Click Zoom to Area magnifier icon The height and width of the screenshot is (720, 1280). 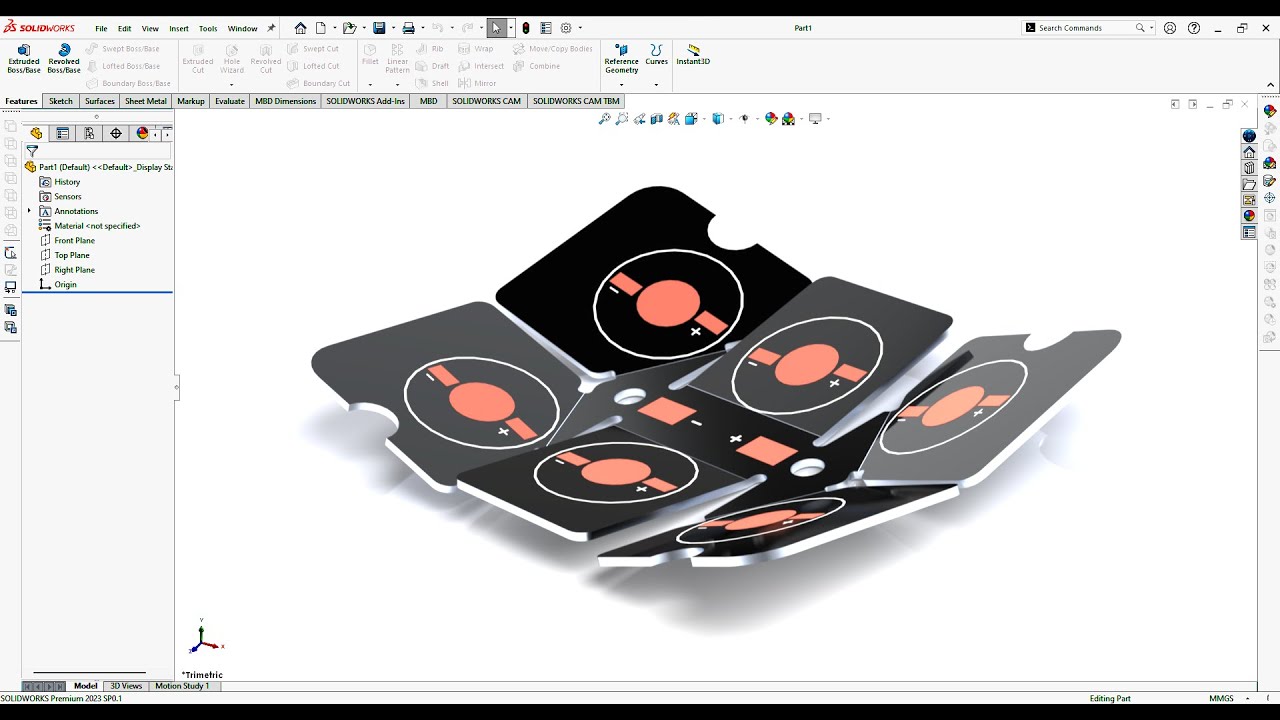pos(622,119)
